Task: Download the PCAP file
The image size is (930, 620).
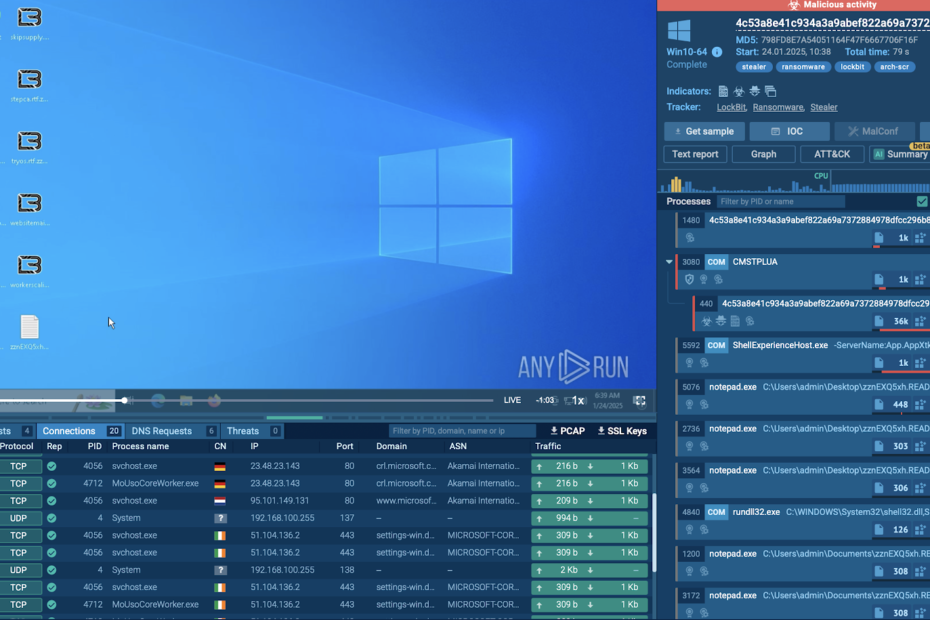Action: coord(567,431)
